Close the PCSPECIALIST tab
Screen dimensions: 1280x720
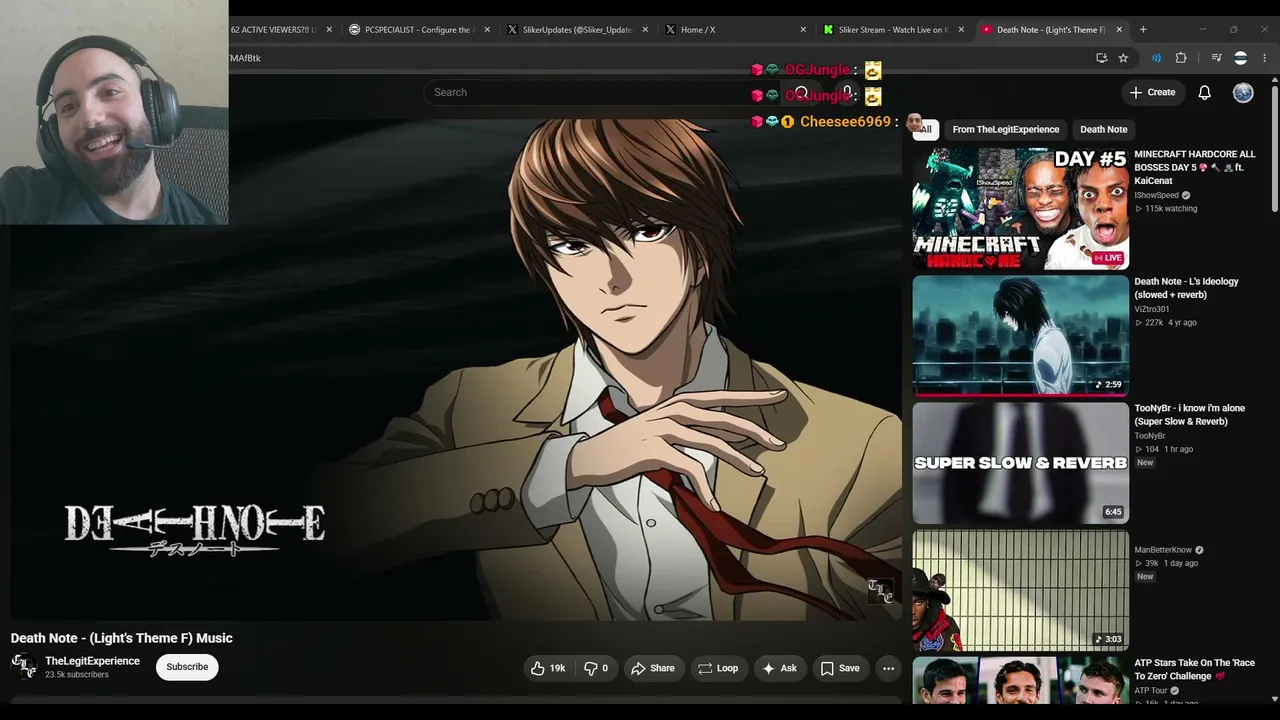487,29
